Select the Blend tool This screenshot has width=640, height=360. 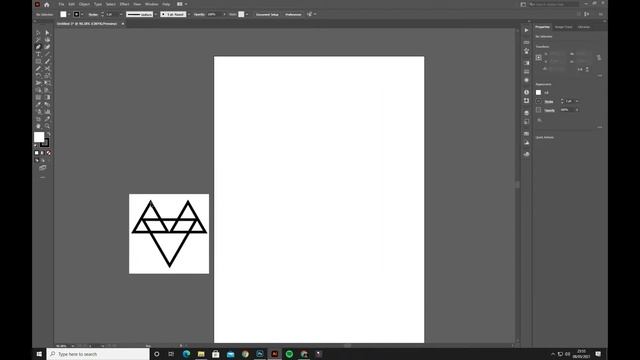47,104
